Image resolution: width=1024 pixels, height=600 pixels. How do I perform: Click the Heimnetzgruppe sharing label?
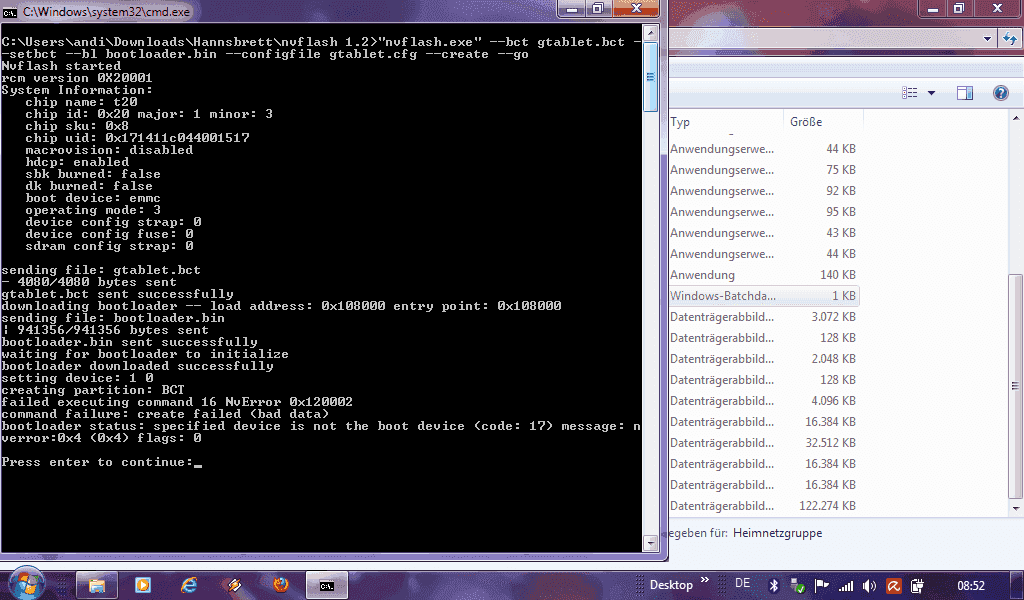[x=777, y=533]
